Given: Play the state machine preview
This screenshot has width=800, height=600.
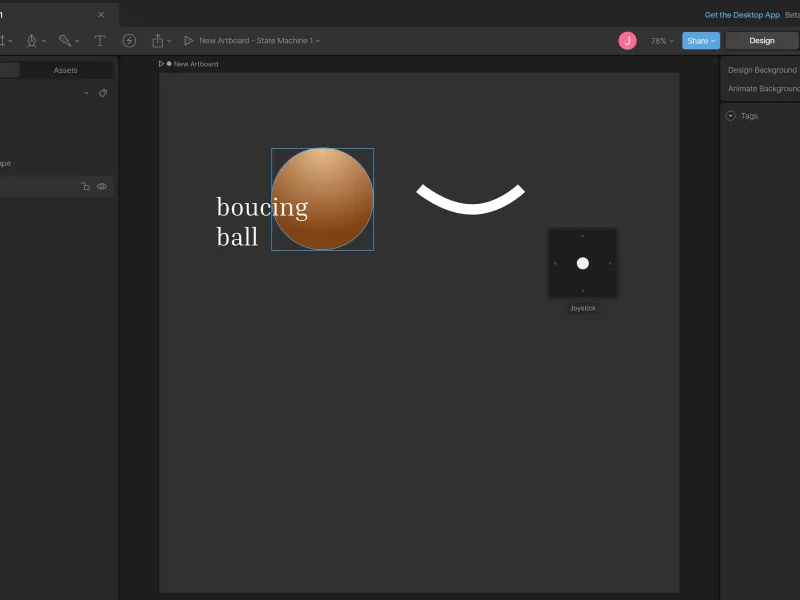Looking at the screenshot, I should click(189, 40).
